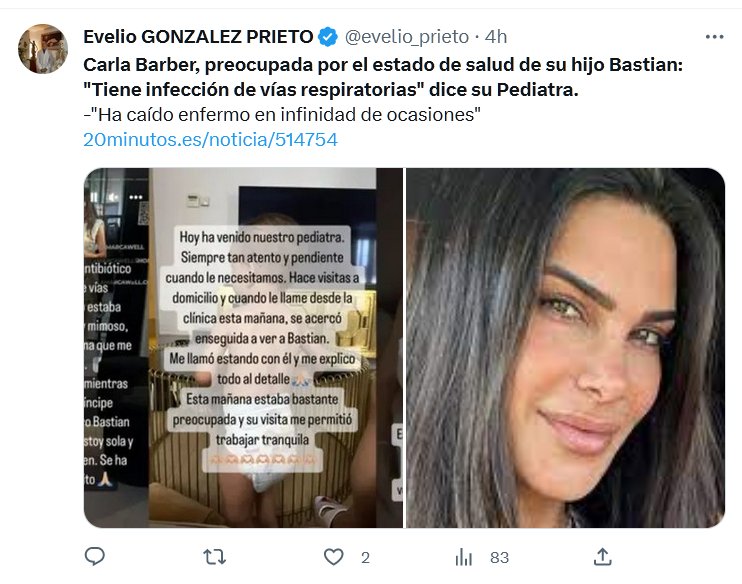Screen dimensions: 742x584
Task: Click the Evelio GONZALEZ PRIETO display name
Action: pyautogui.click(x=198, y=36)
